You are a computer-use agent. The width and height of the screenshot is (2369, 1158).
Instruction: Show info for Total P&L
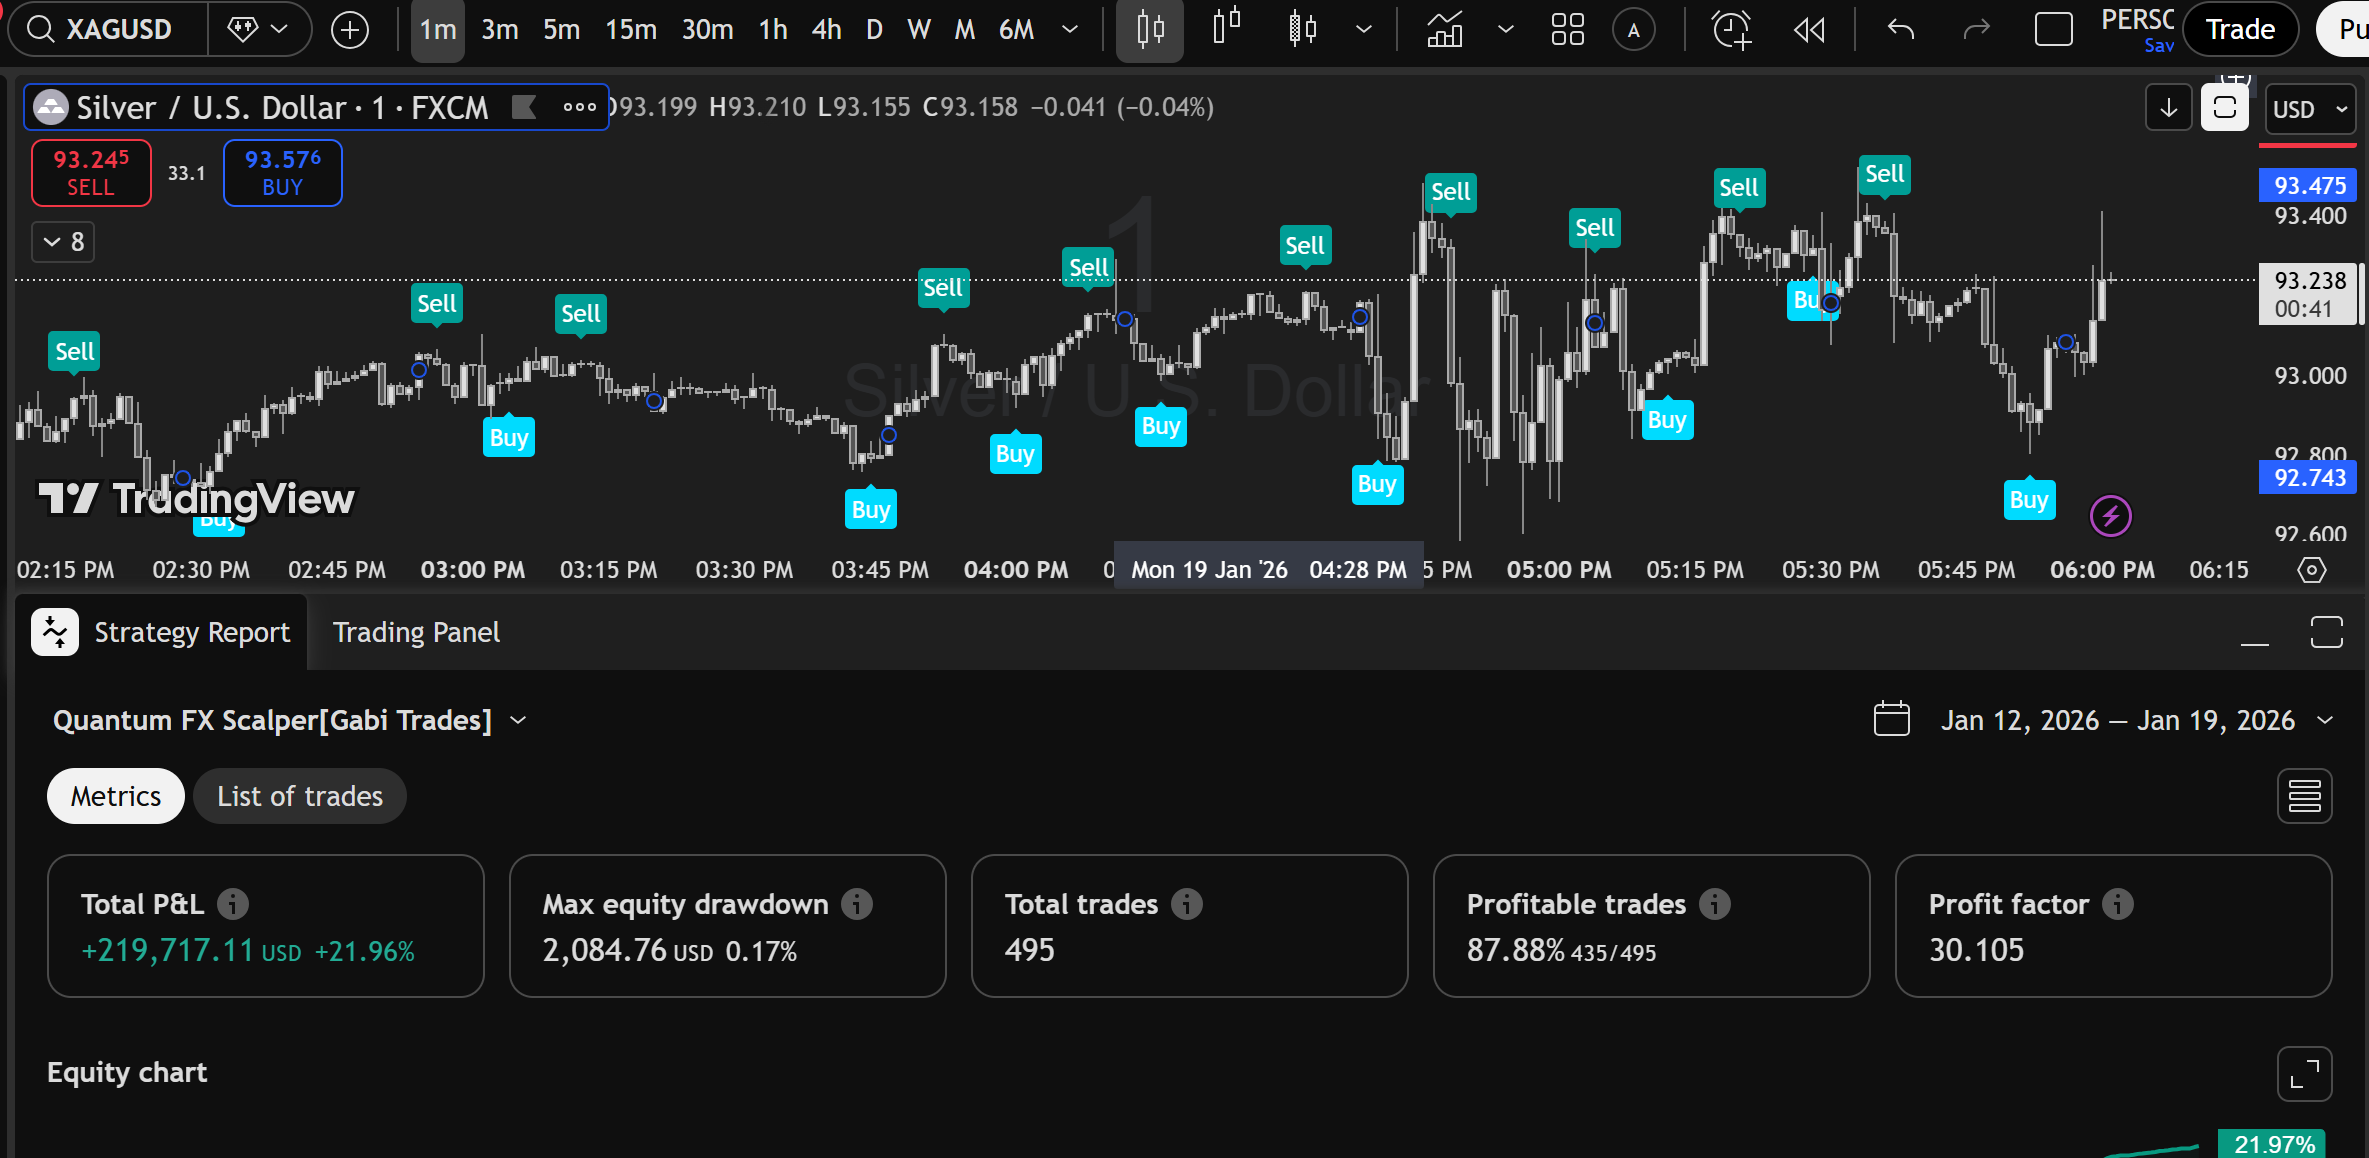[x=233, y=904]
